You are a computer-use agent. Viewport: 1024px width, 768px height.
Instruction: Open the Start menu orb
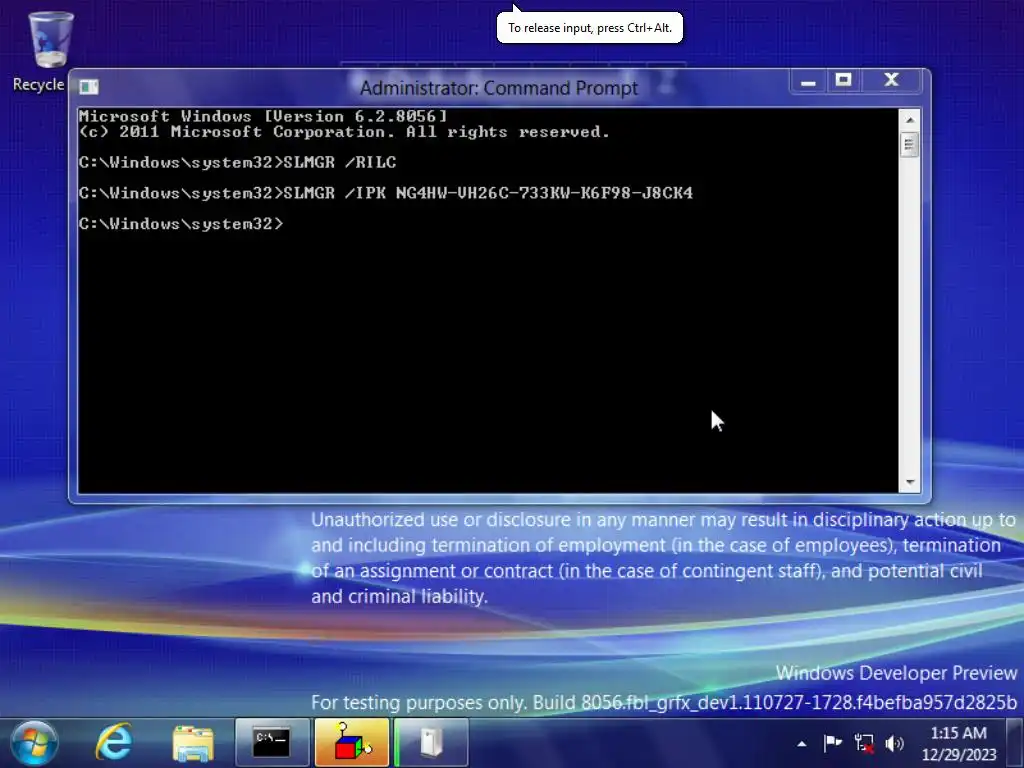coord(34,743)
